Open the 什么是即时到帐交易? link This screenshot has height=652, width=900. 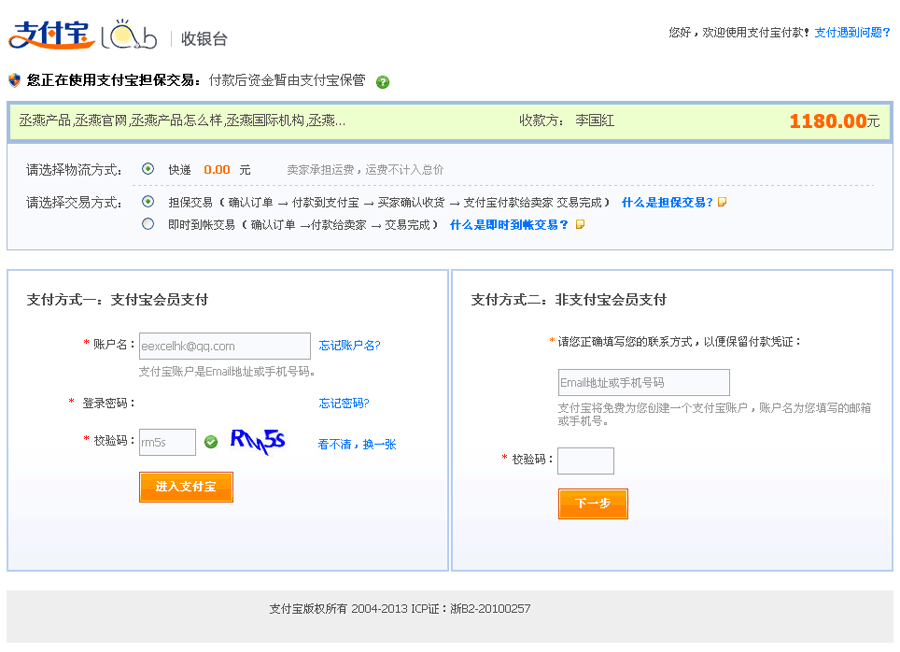[x=509, y=224]
